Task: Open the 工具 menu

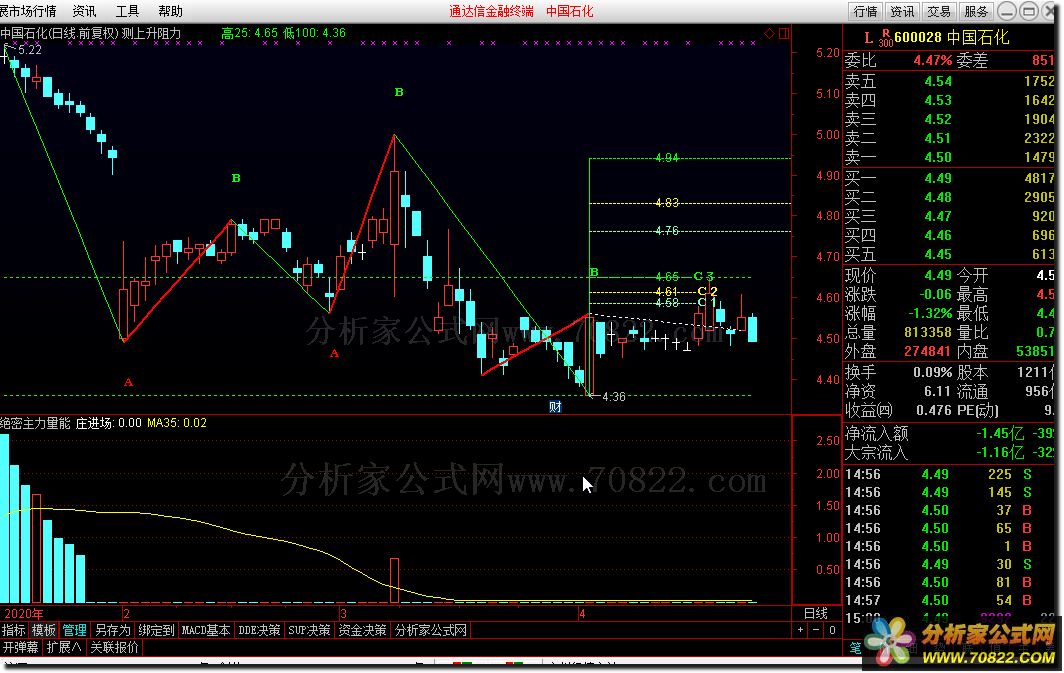Action: point(127,12)
